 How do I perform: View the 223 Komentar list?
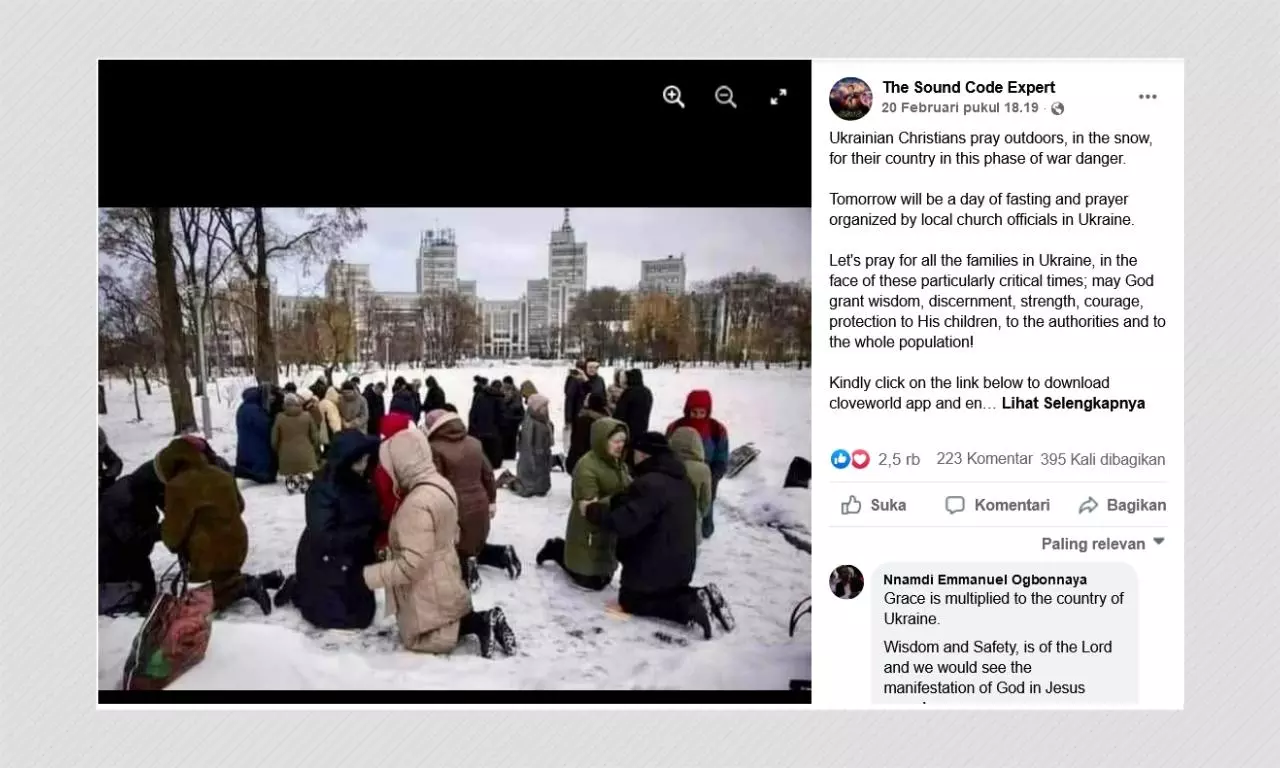984,459
